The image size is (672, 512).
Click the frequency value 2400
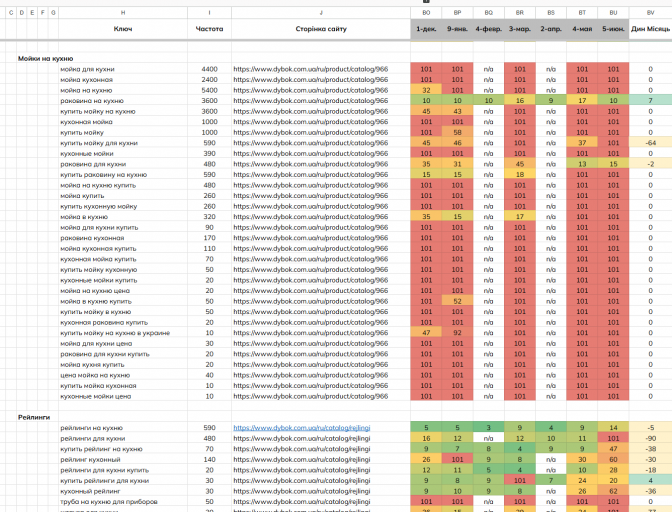pos(209,80)
